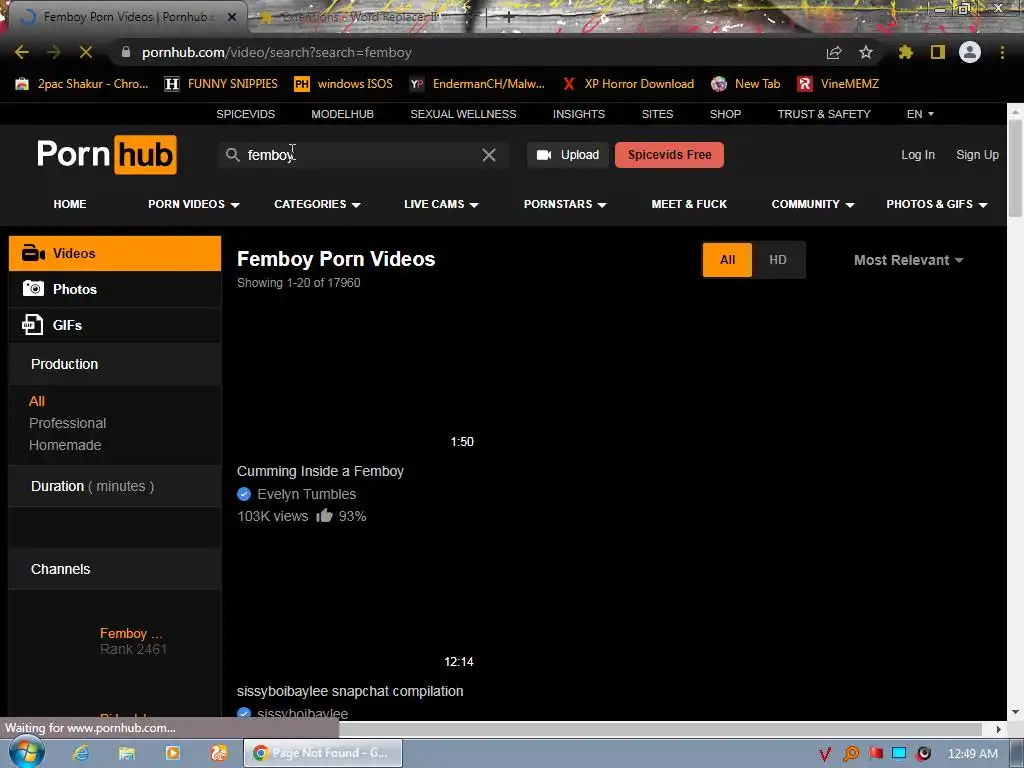The width and height of the screenshot is (1024, 768).
Task: Filter by Professional production
Action: click(67, 423)
